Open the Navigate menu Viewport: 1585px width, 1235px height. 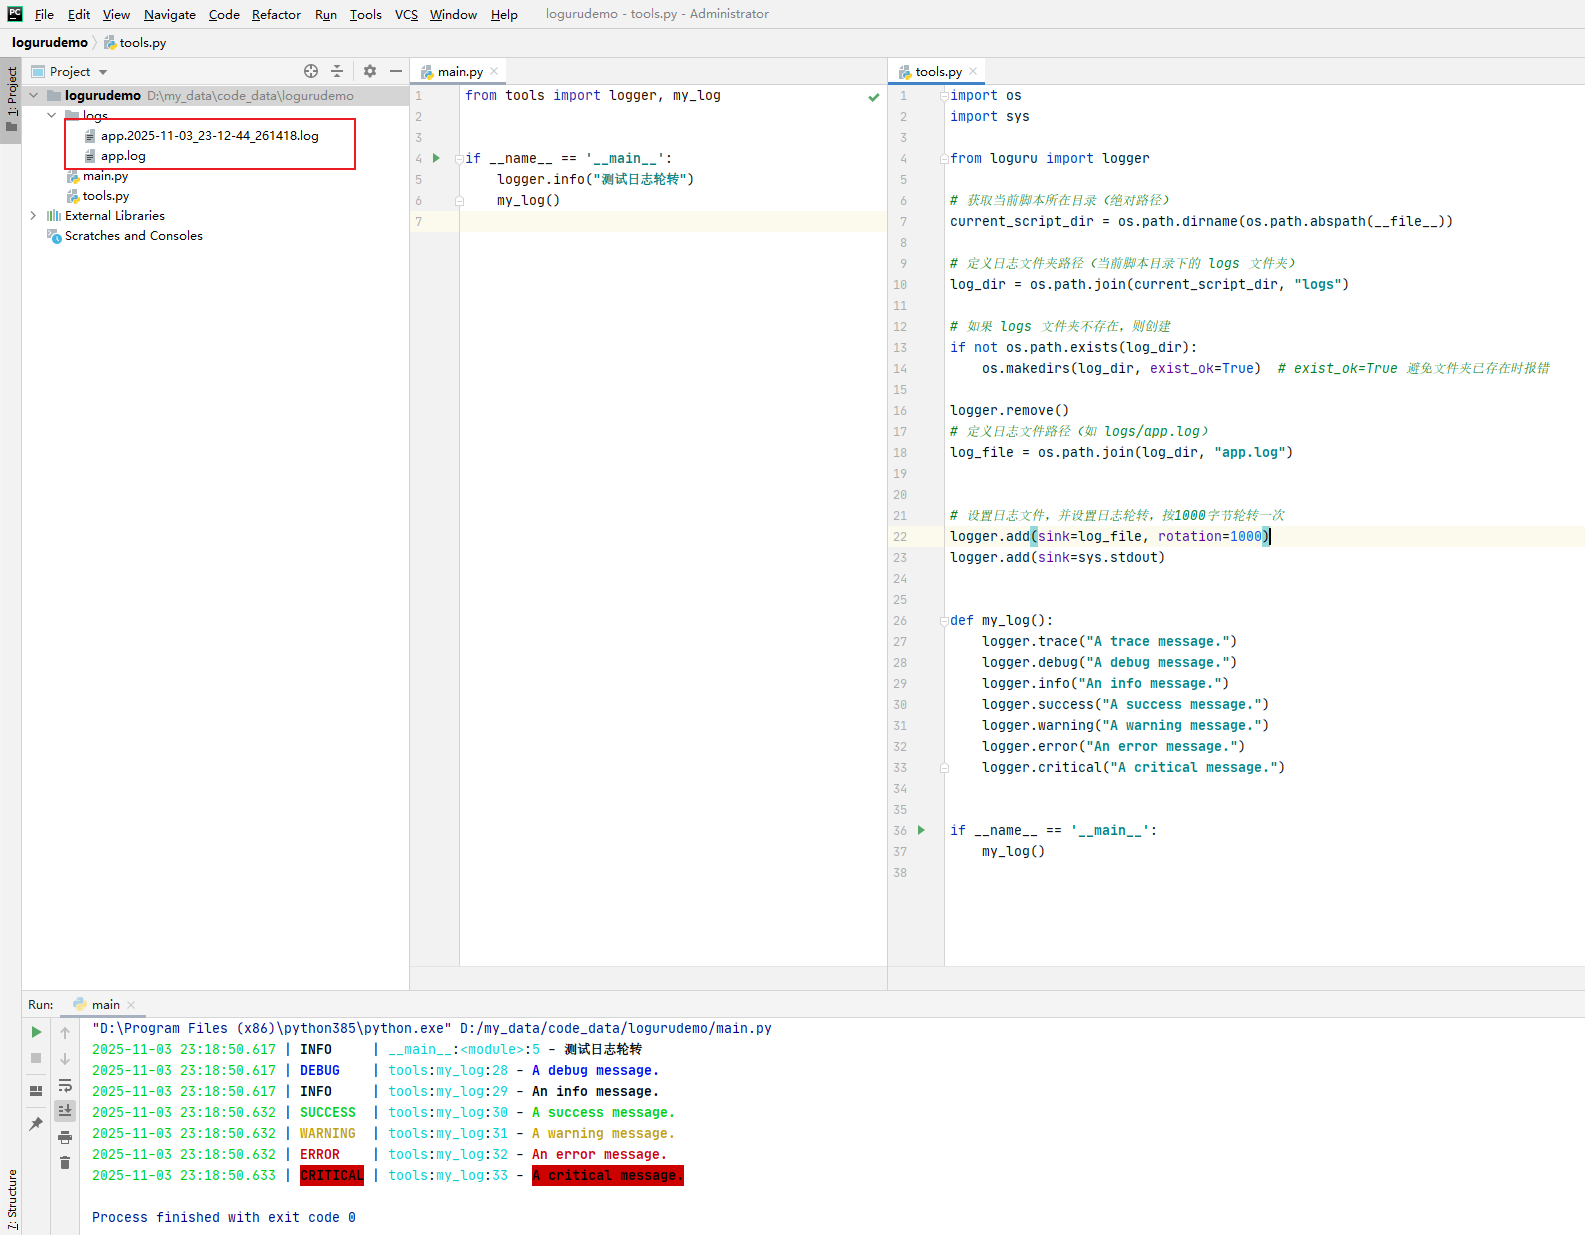click(170, 14)
